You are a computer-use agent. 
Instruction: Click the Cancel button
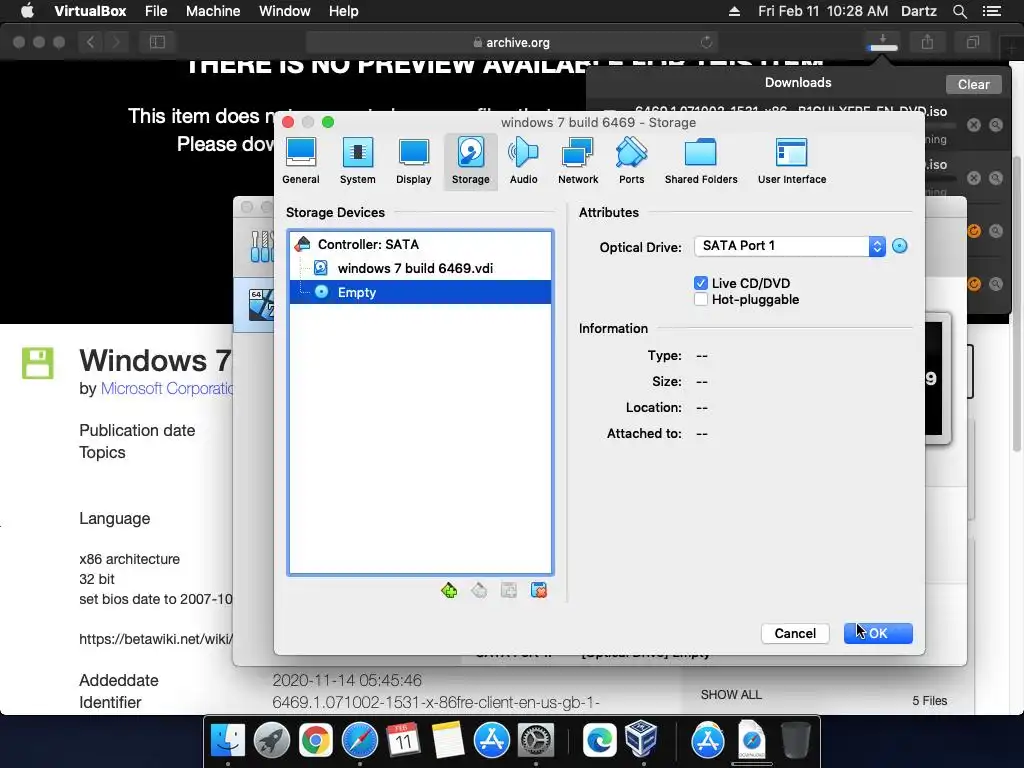point(795,633)
